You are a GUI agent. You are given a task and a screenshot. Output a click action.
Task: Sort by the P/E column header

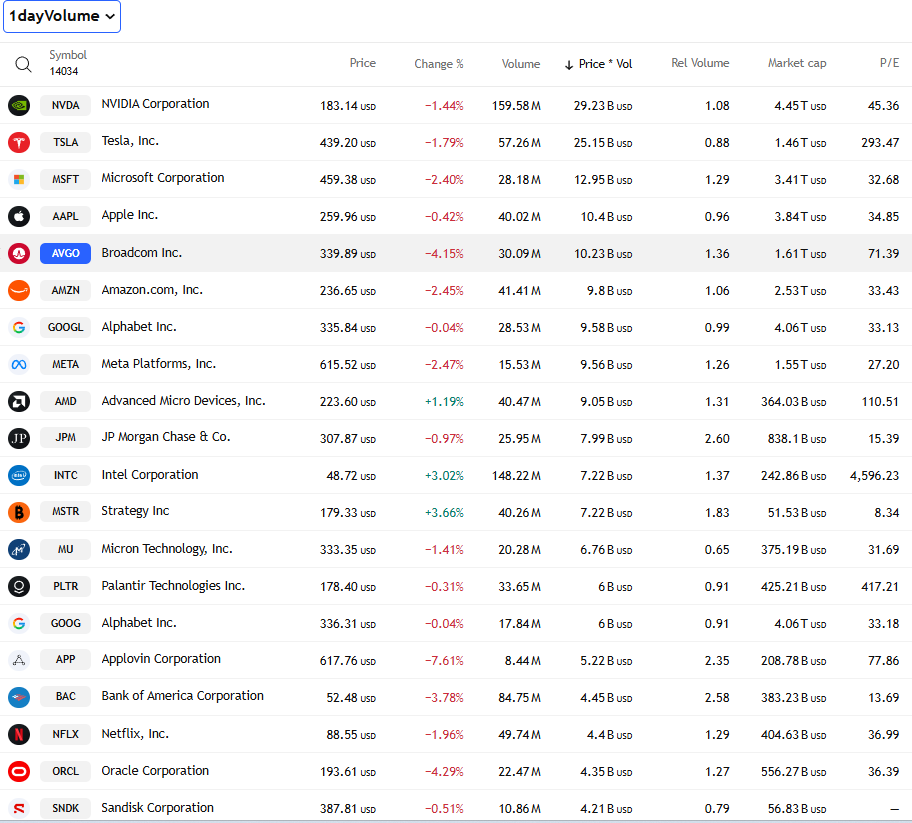(x=889, y=63)
